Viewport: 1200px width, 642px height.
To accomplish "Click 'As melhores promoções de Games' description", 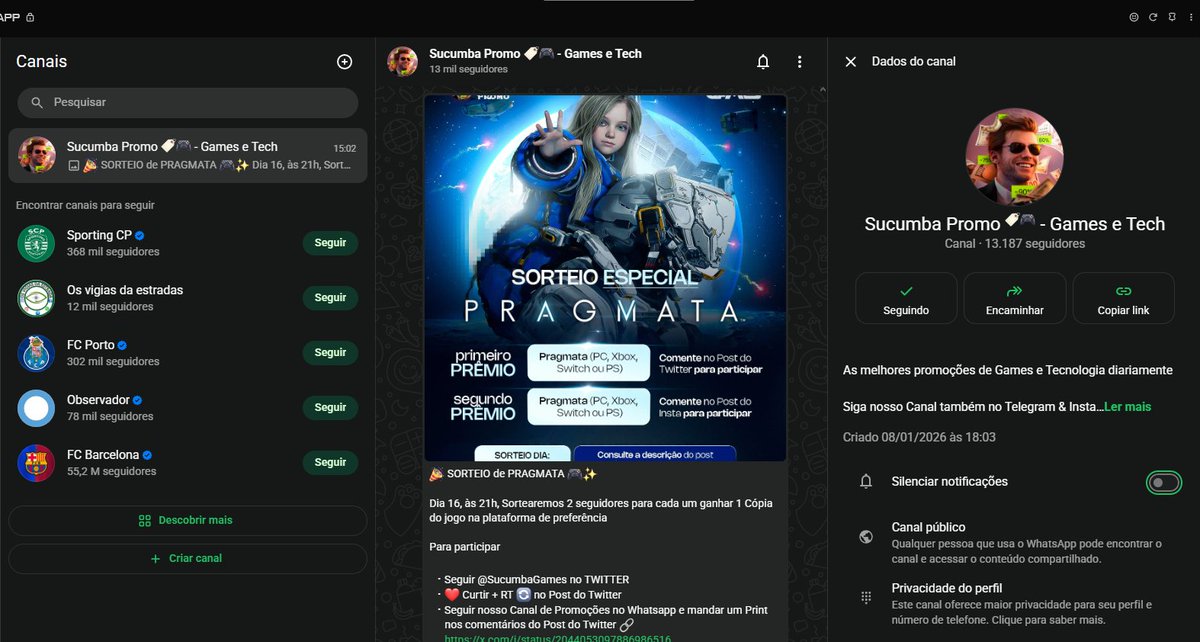I will point(1008,371).
